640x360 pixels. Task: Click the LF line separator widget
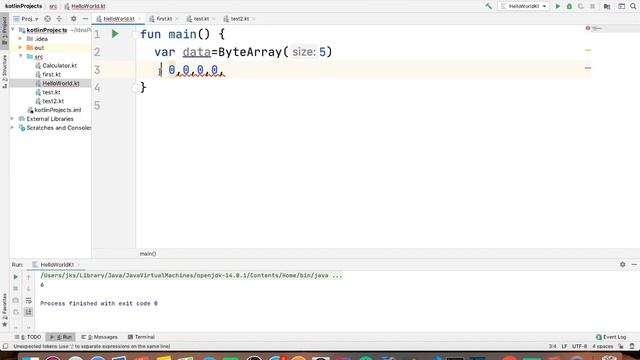pyautogui.click(x=564, y=346)
